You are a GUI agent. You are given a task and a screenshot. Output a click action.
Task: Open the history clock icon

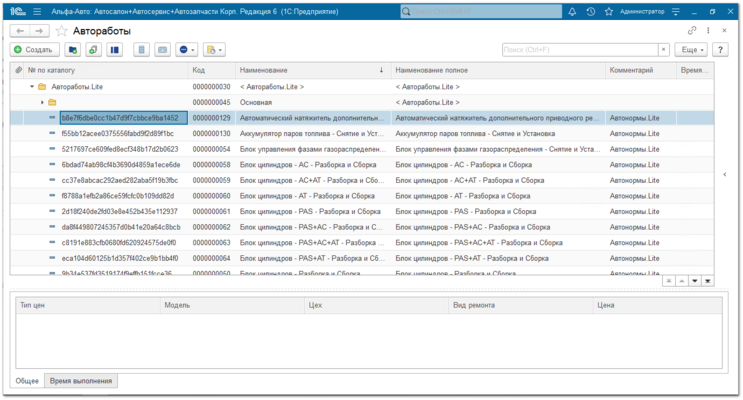point(590,11)
